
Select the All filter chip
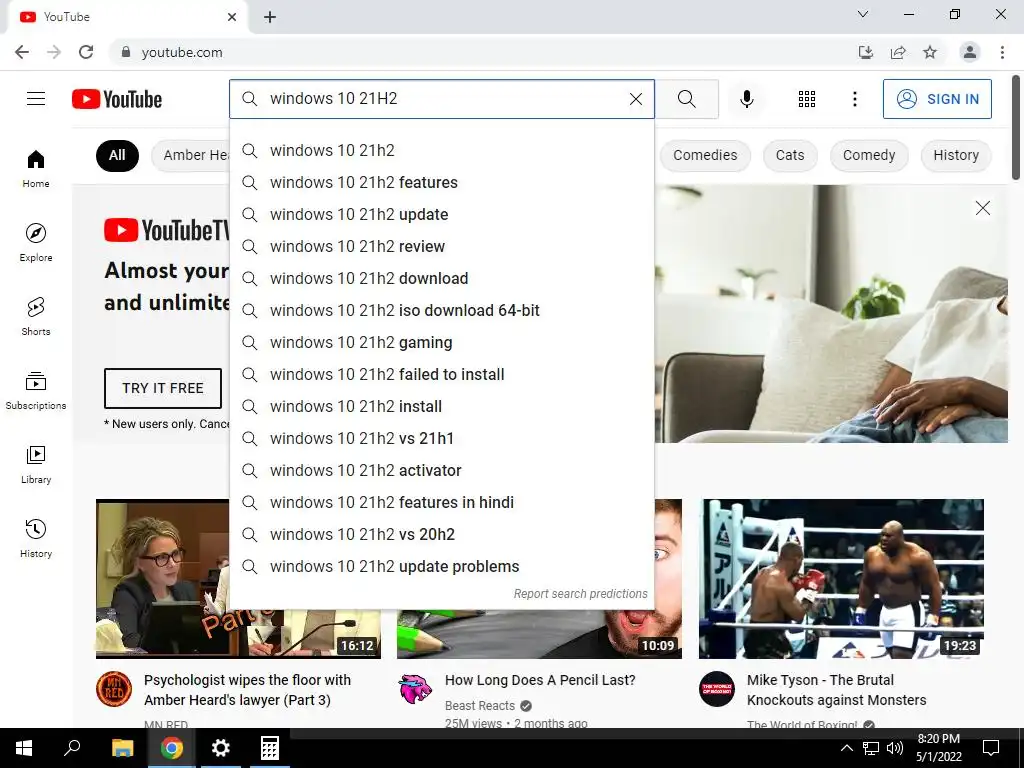[x=117, y=155]
